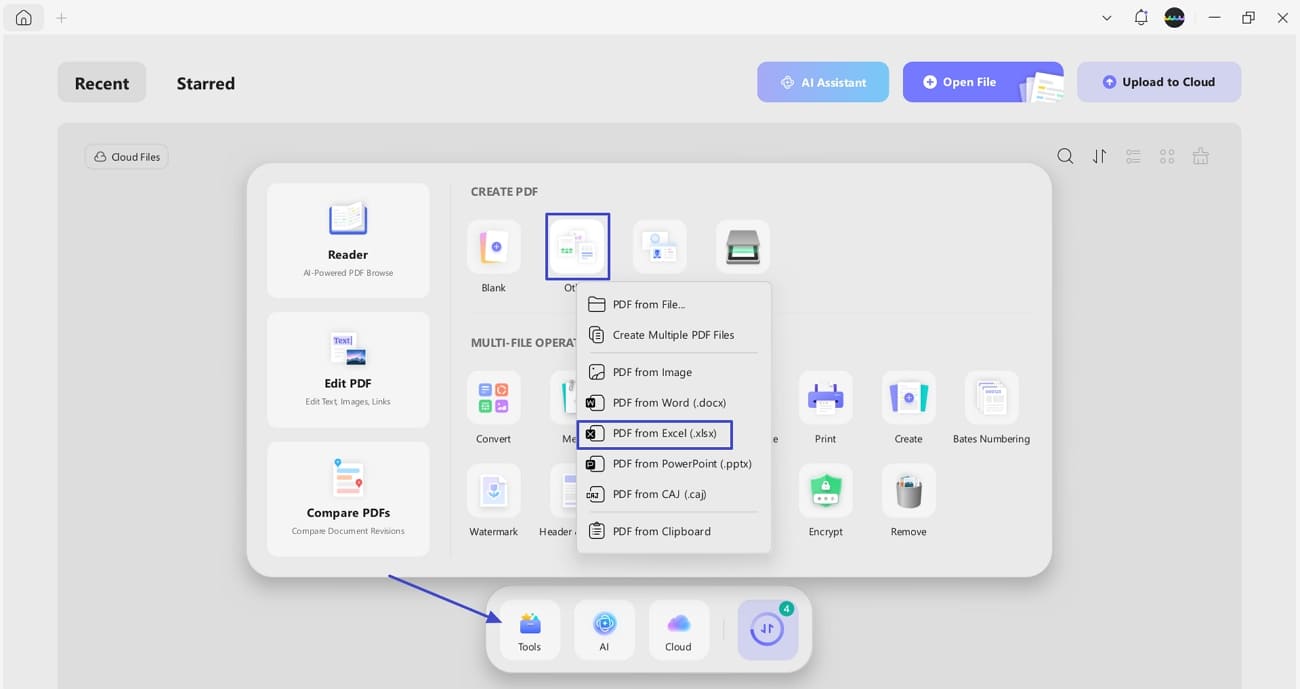Open the Watermark tool
The width and height of the screenshot is (1300, 689).
[x=494, y=491]
